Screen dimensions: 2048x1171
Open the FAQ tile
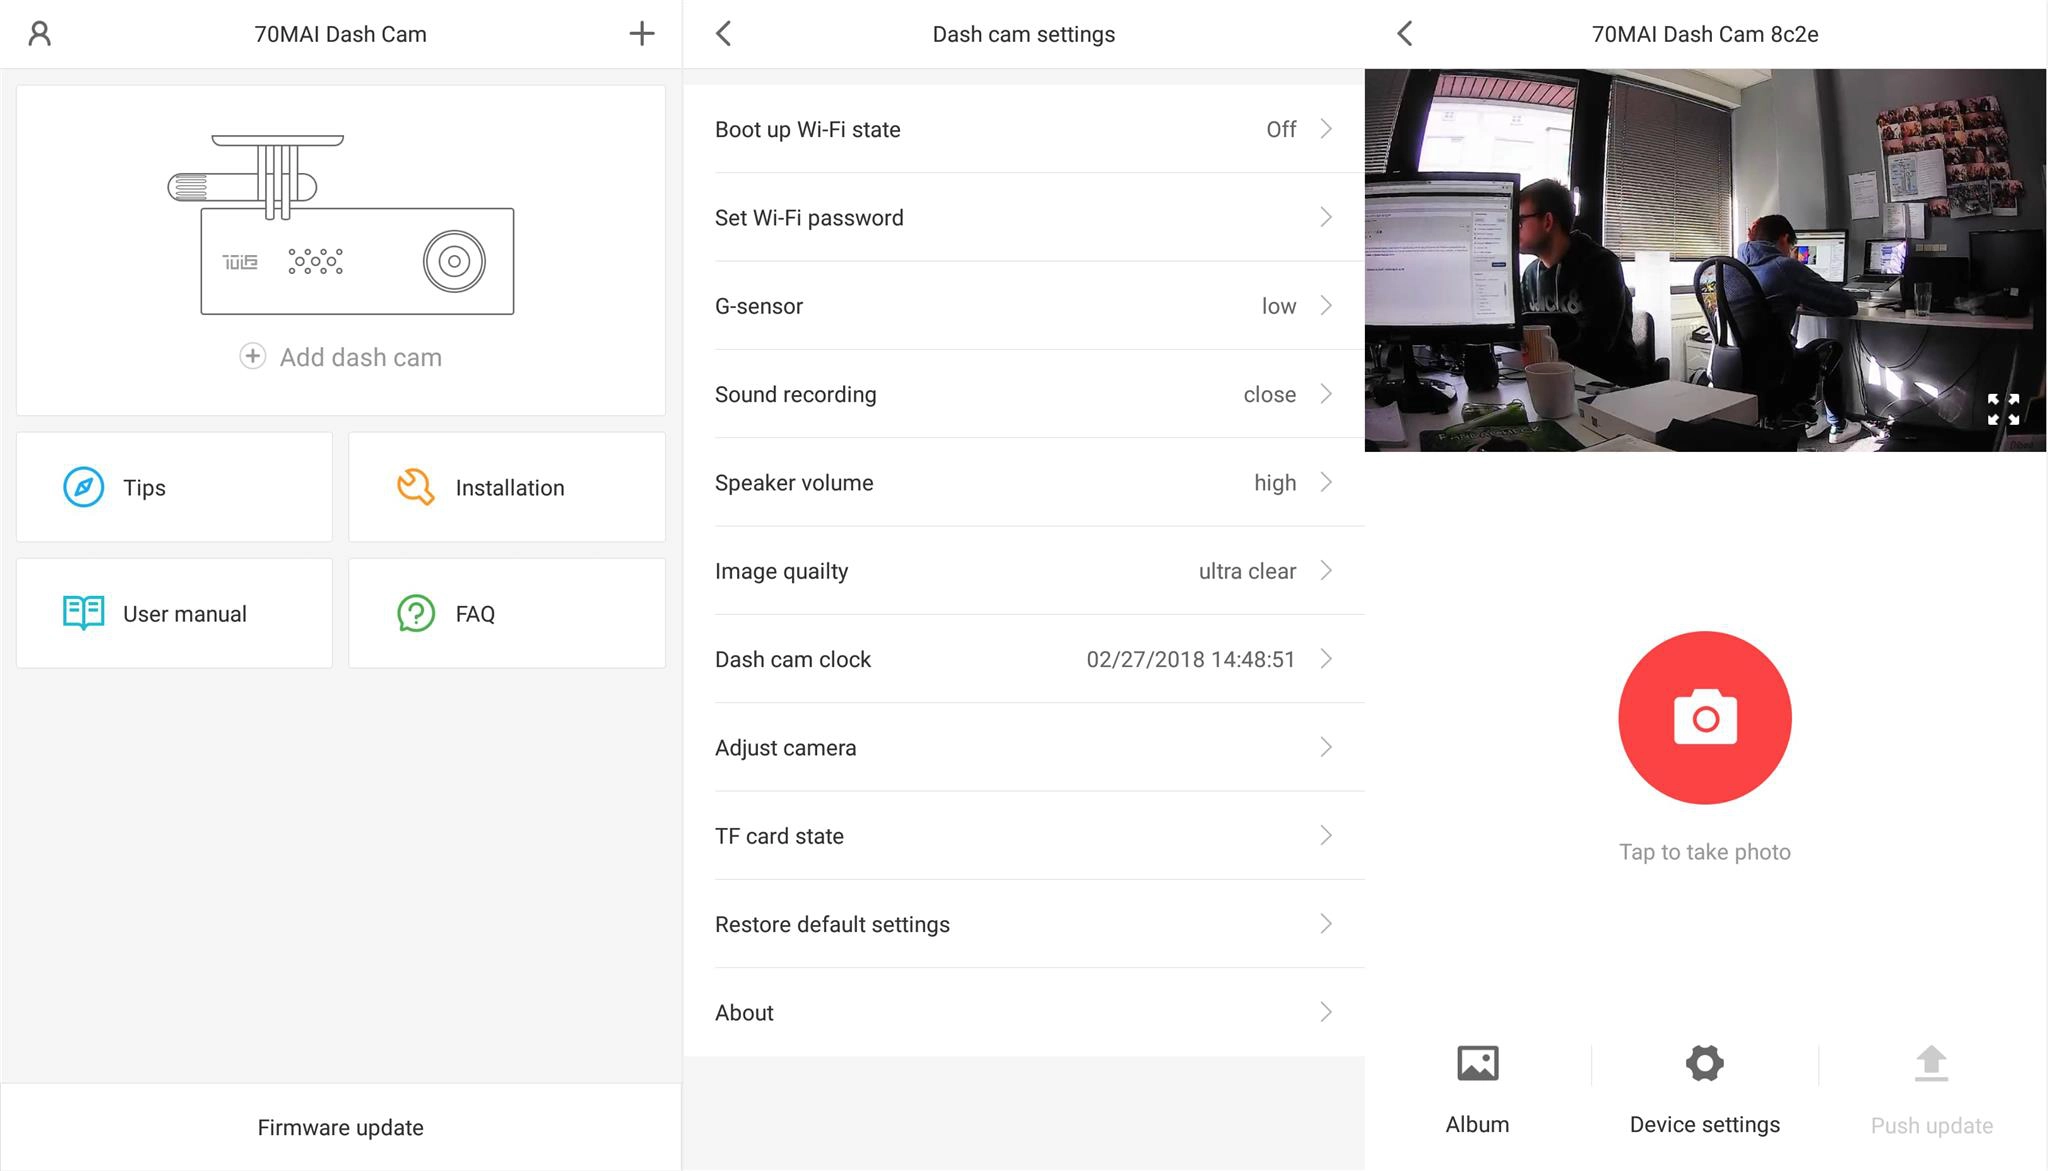coord(507,613)
